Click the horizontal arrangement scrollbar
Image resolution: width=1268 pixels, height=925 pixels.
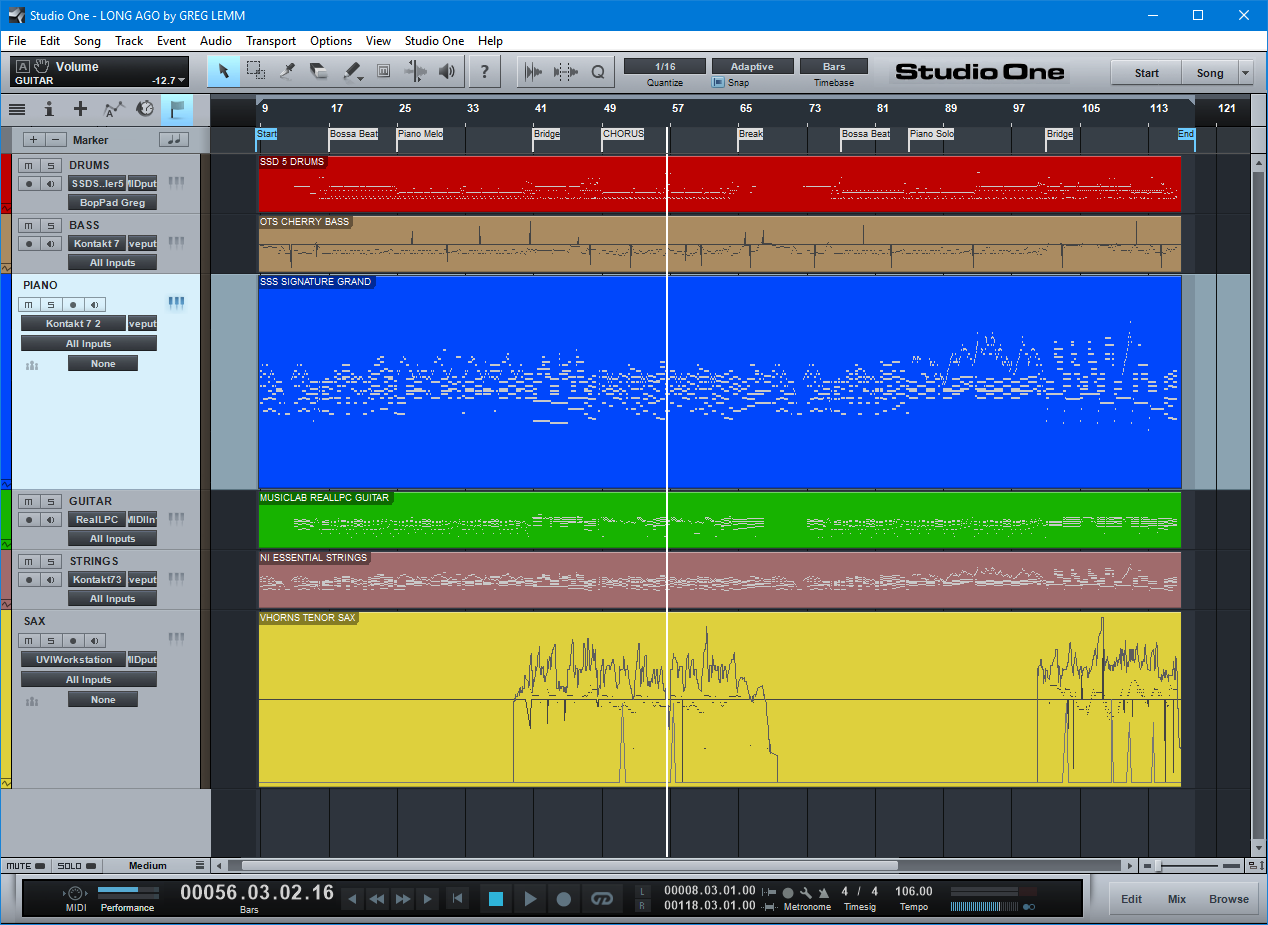pyautogui.click(x=569, y=865)
